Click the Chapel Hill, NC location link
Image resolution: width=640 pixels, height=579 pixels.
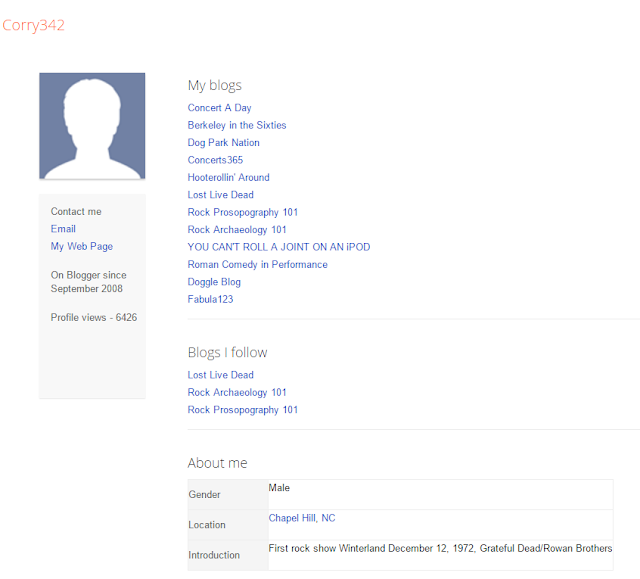(x=302, y=518)
